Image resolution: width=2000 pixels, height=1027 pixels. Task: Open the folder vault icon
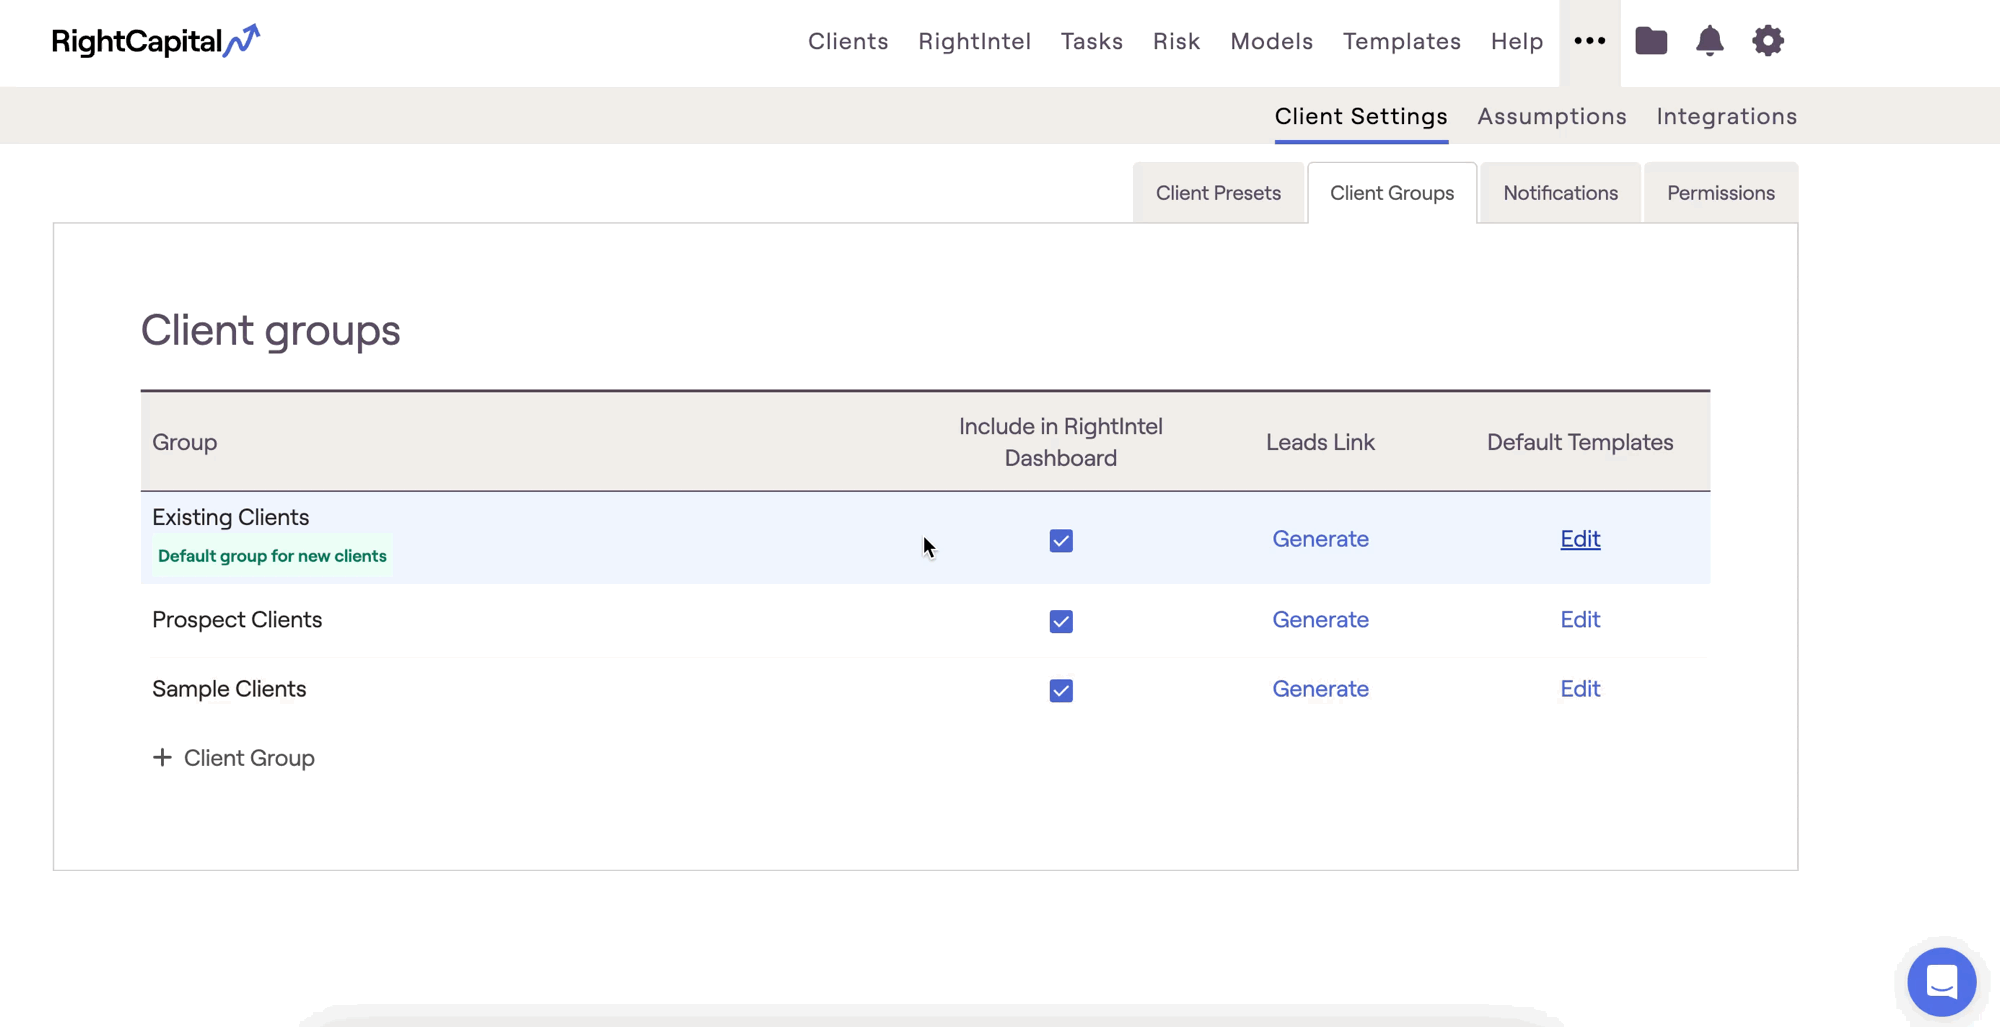click(x=1651, y=41)
